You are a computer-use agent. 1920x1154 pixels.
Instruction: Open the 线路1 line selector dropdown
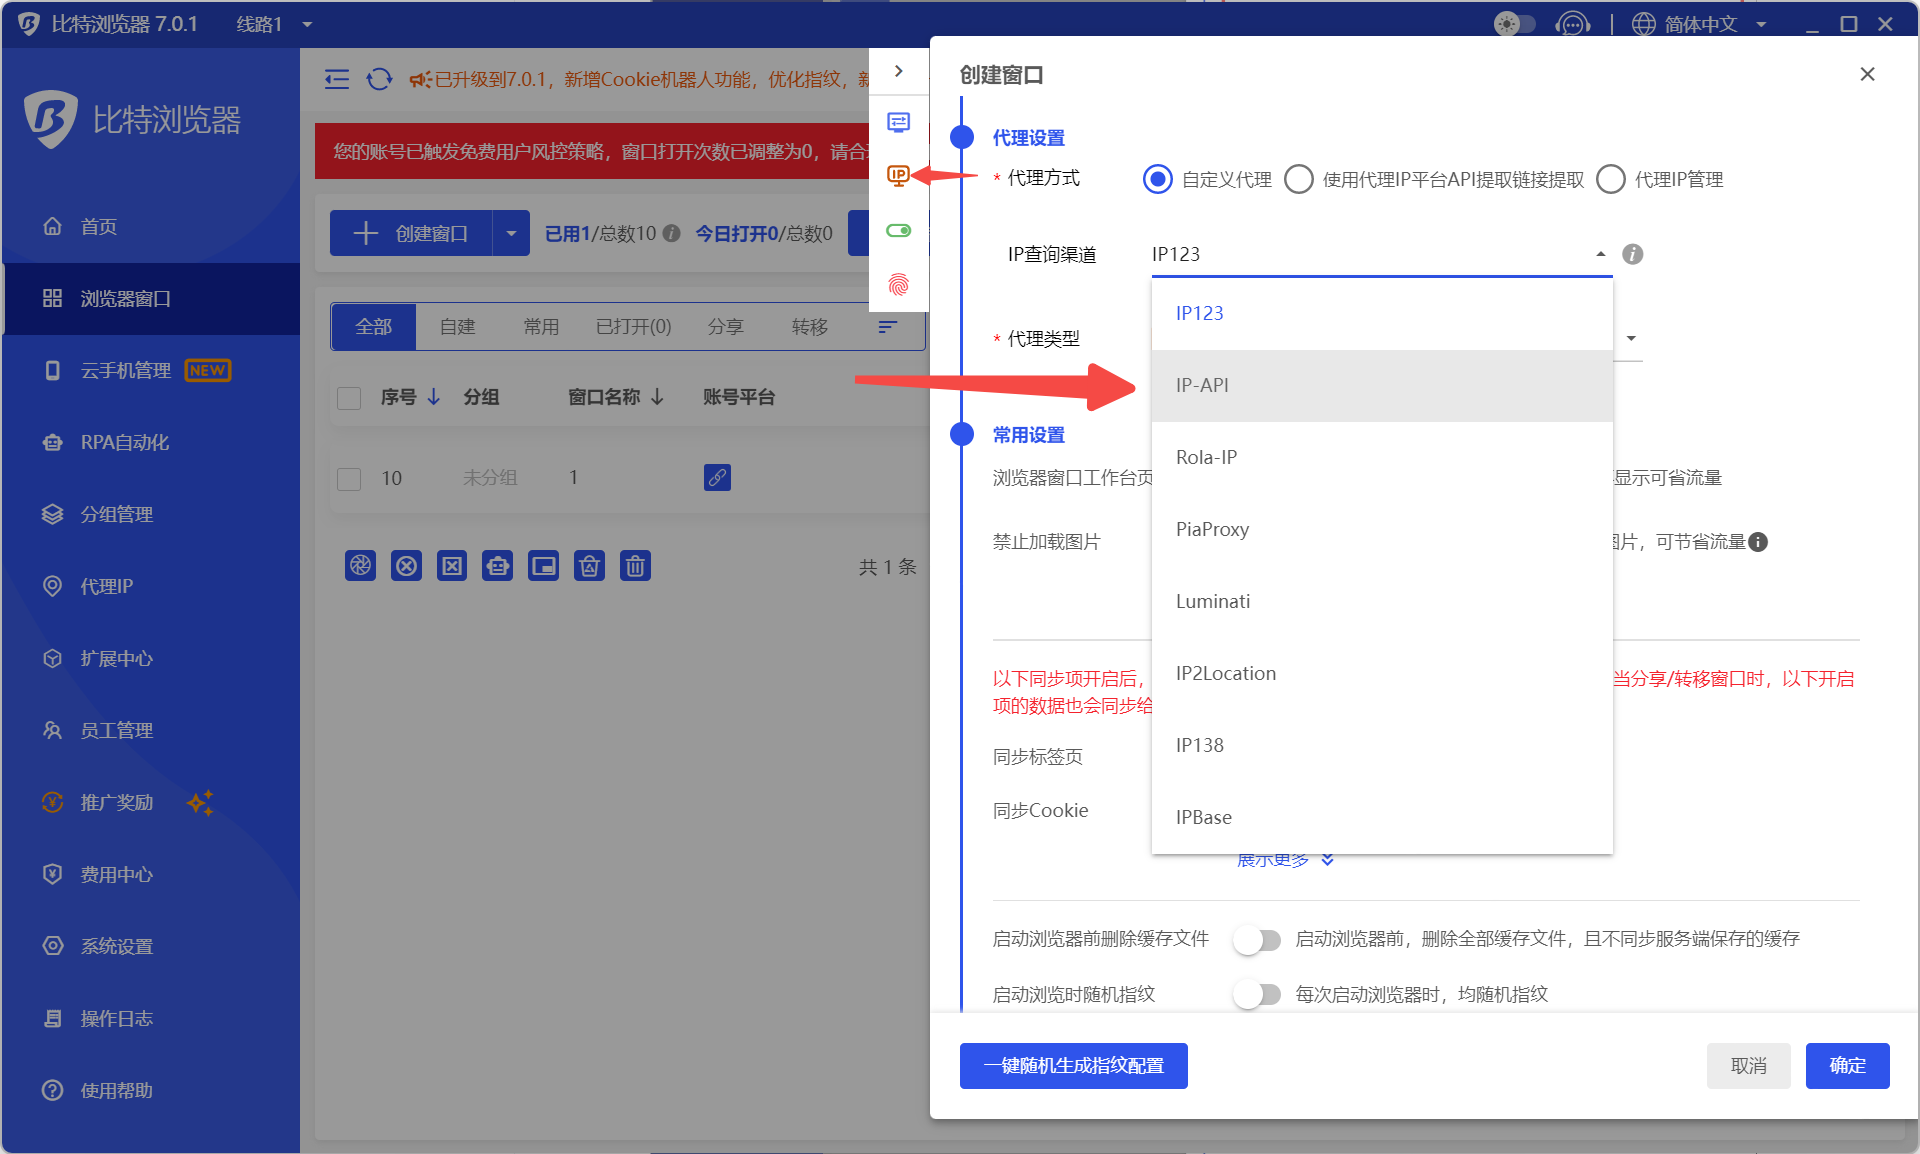pos(275,24)
